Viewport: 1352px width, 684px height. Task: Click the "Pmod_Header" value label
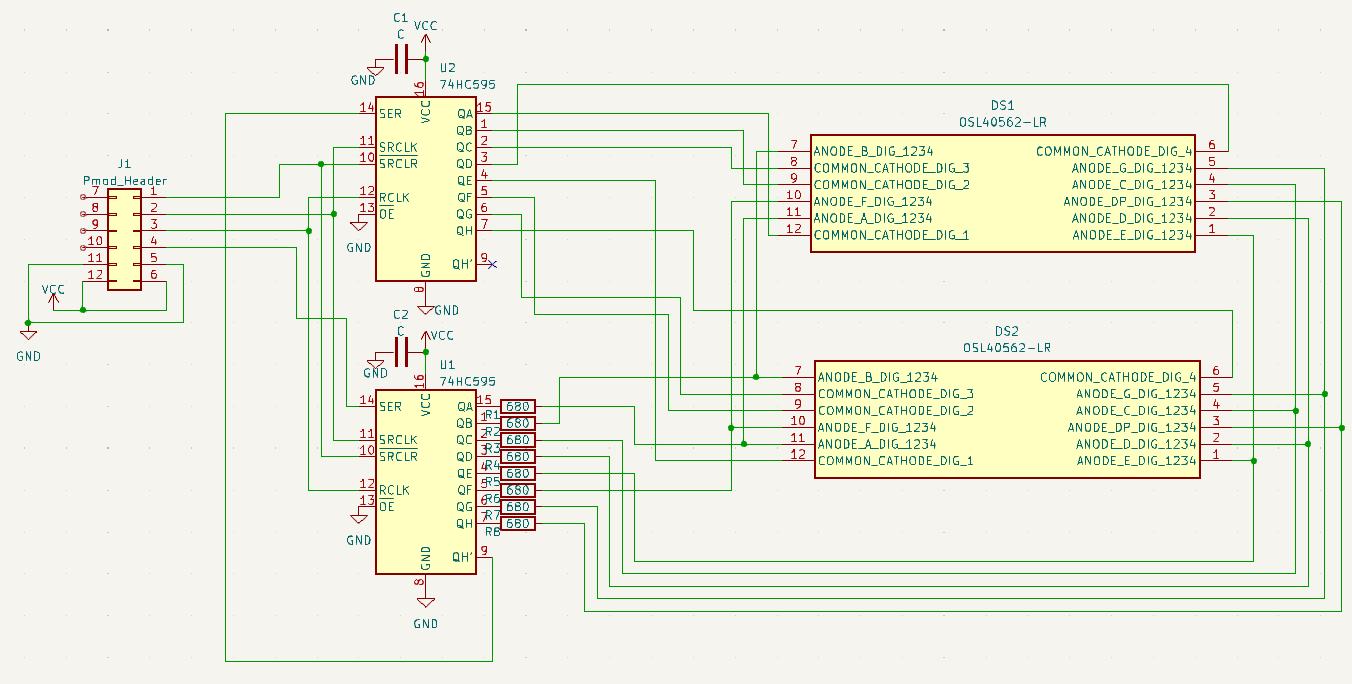[x=124, y=181]
